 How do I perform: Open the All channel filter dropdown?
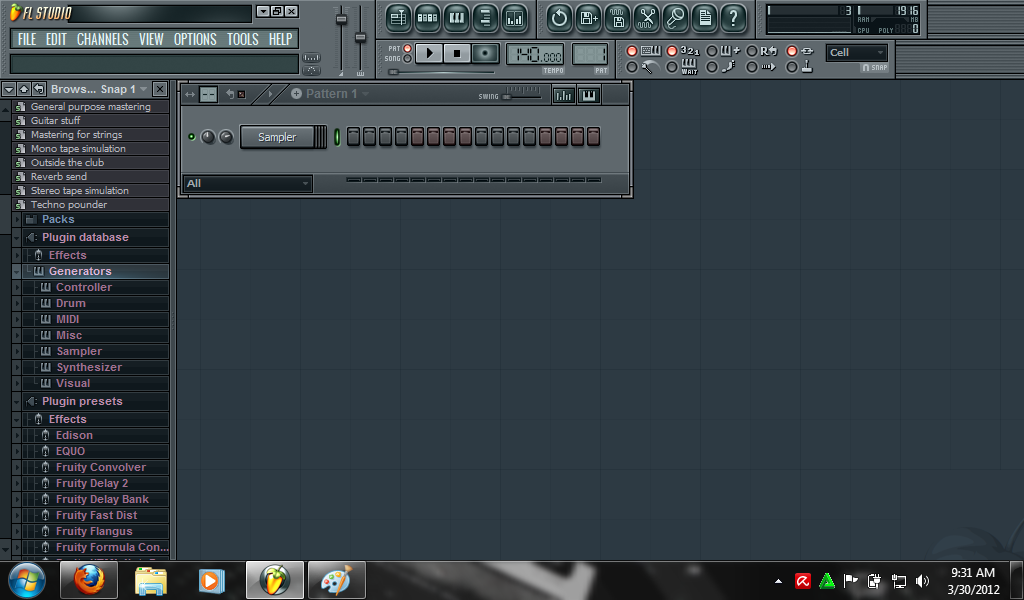pos(248,183)
